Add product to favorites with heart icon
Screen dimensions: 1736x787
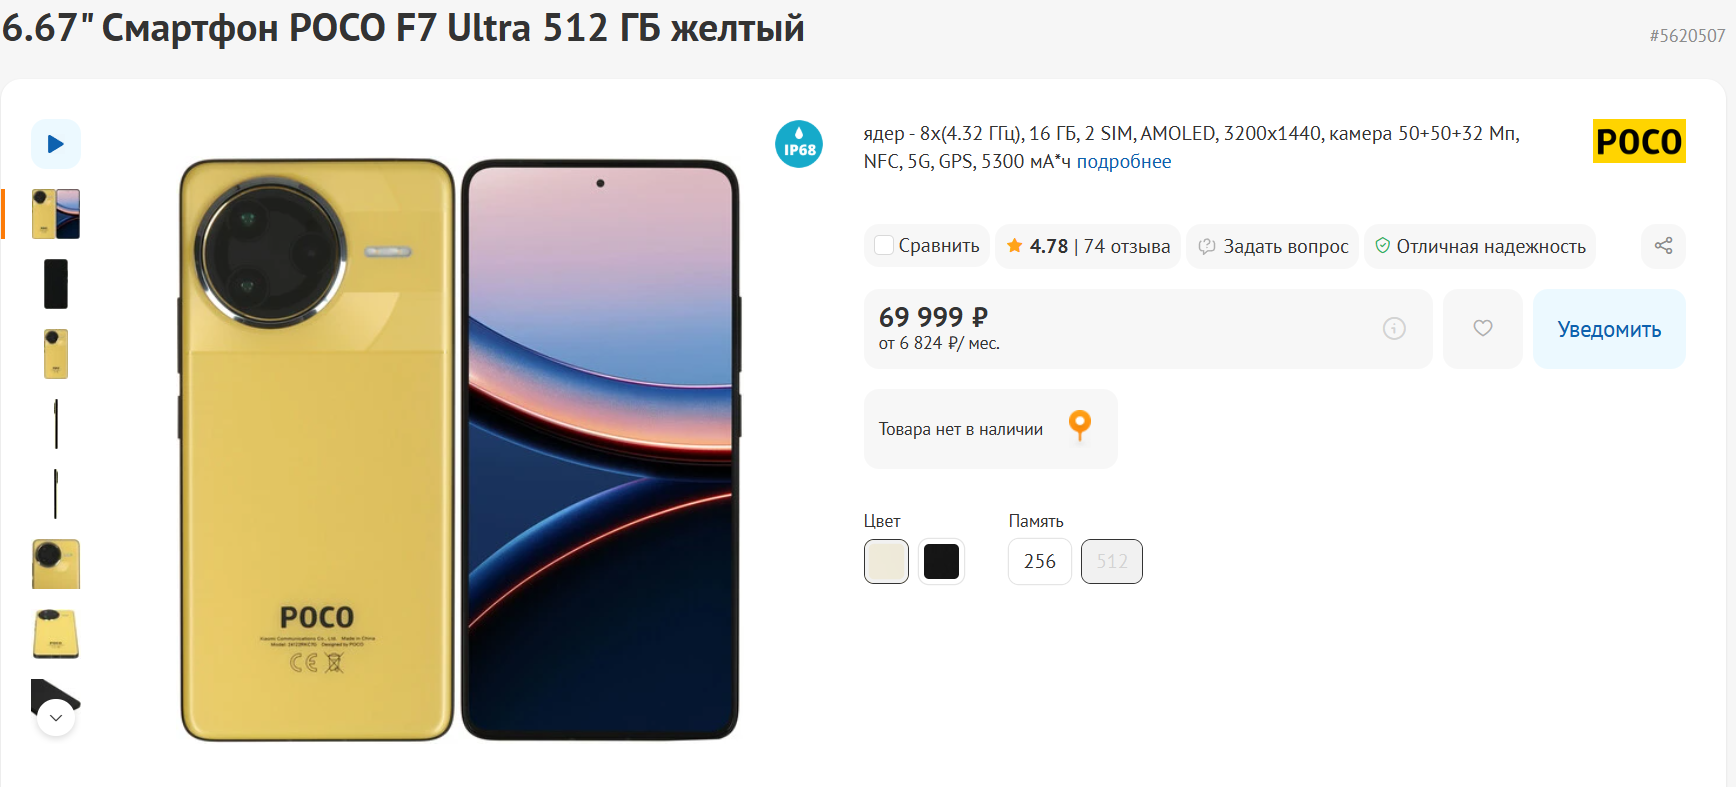point(1483,328)
